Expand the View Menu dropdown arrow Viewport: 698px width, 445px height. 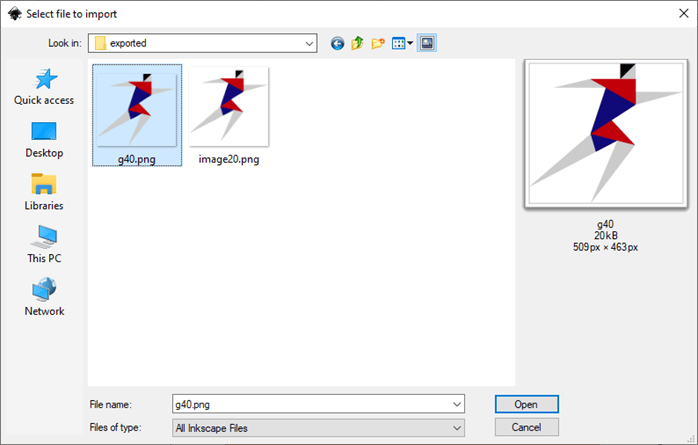point(410,43)
